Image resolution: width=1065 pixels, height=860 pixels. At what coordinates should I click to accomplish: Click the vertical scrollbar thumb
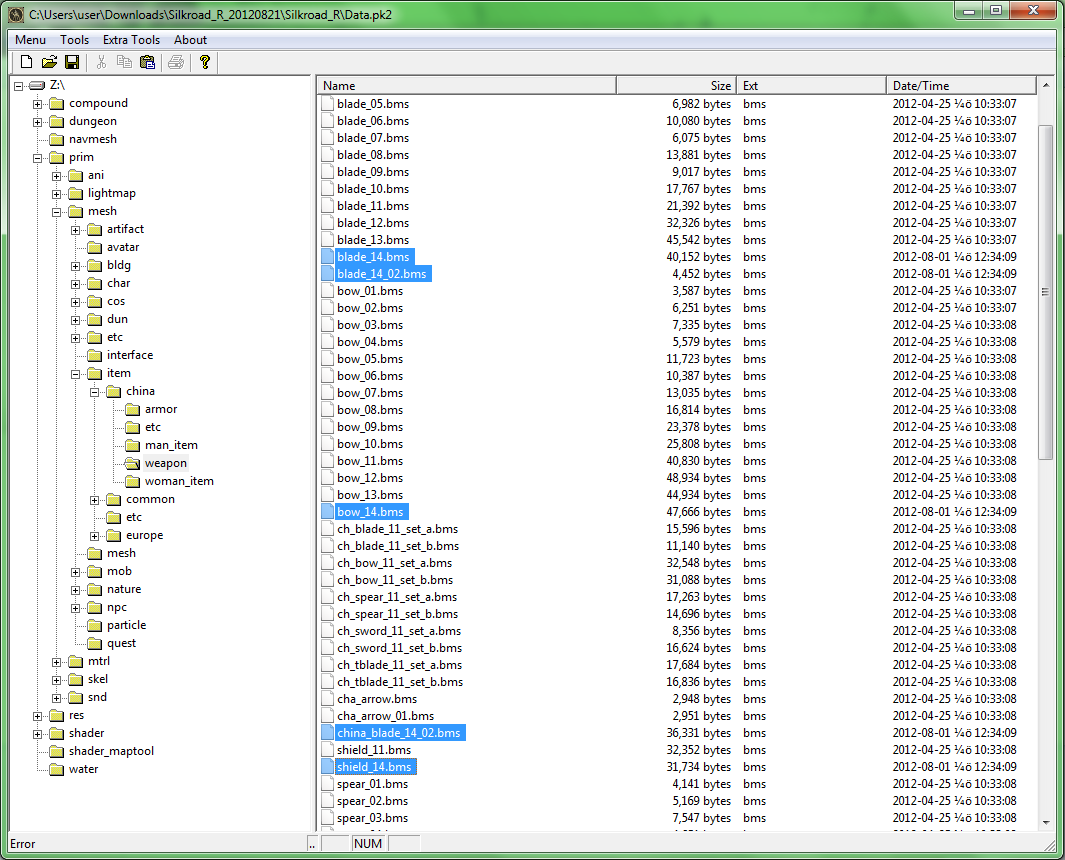point(1045,292)
